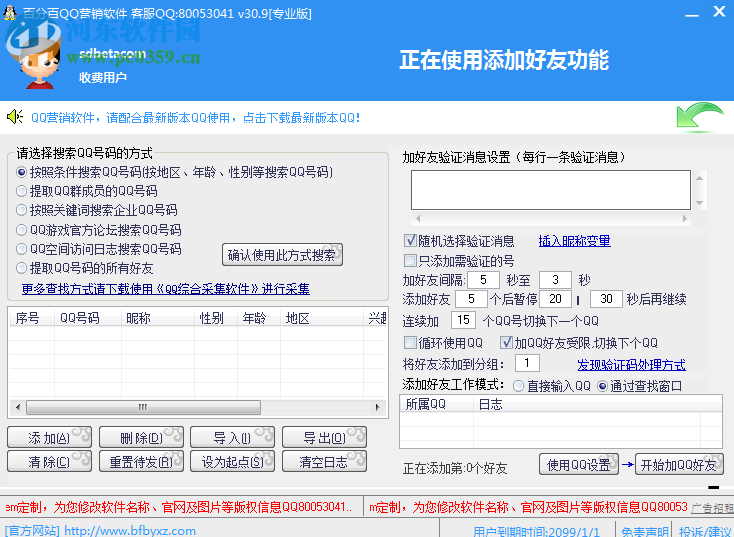Click the 清空日志 button
This screenshot has height=537, width=734.
click(324, 462)
